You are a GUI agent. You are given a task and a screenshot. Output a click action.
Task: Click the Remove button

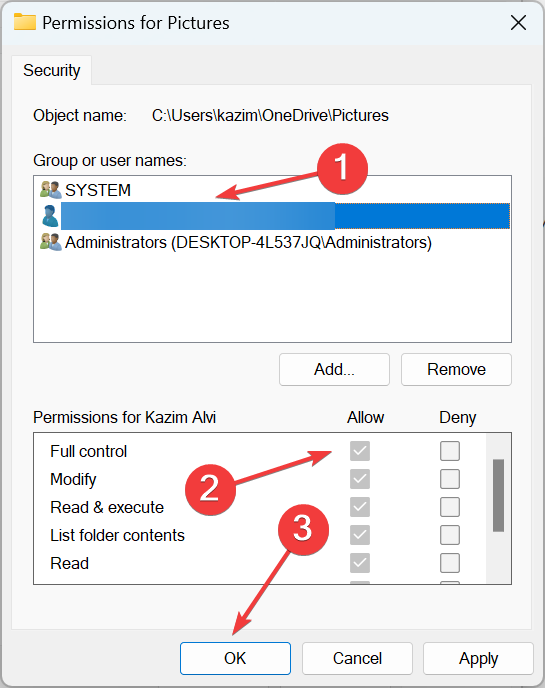456,369
